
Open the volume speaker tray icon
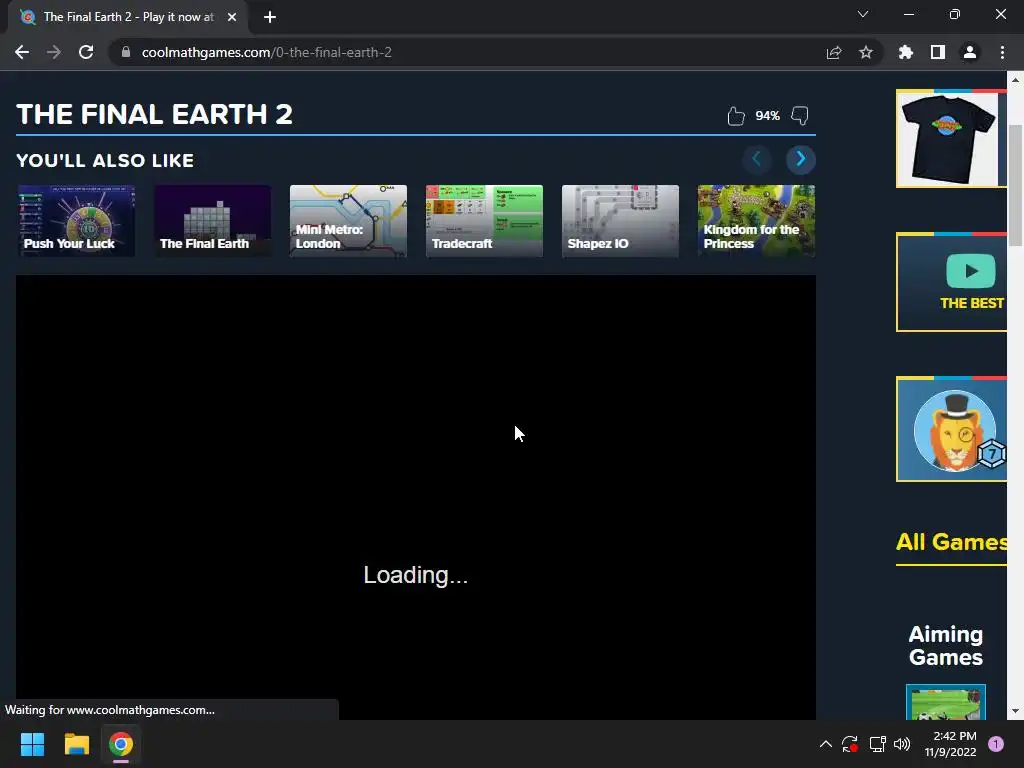click(x=902, y=744)
